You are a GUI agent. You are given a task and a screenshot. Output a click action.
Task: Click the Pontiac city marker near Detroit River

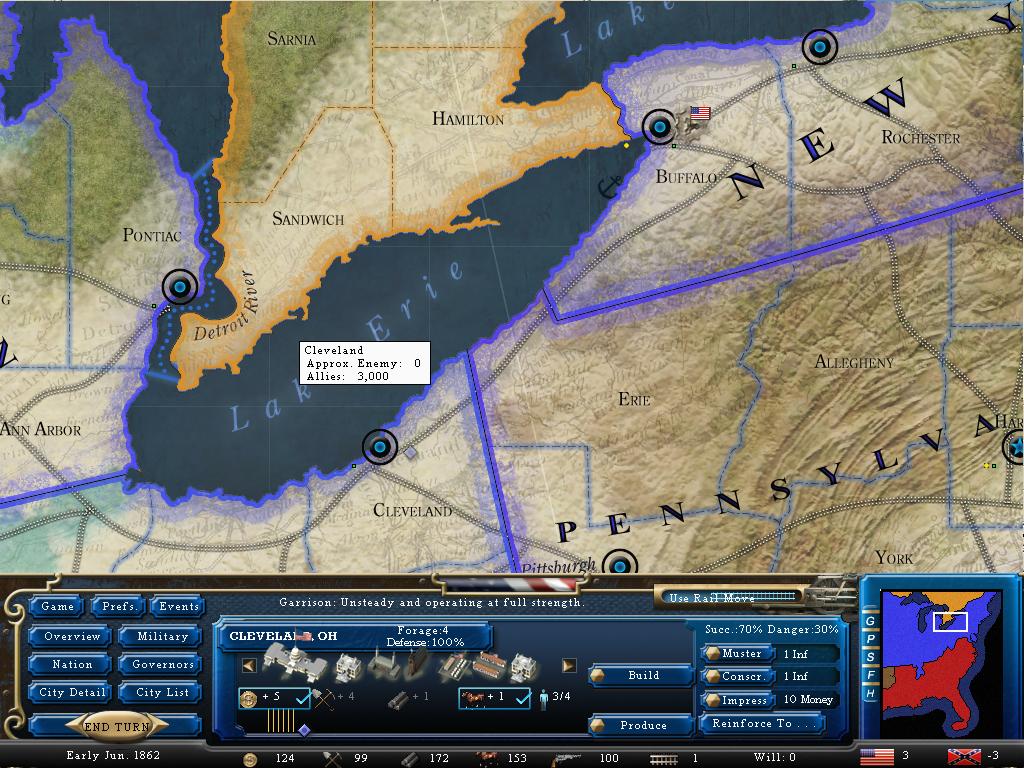click(180, 287)
